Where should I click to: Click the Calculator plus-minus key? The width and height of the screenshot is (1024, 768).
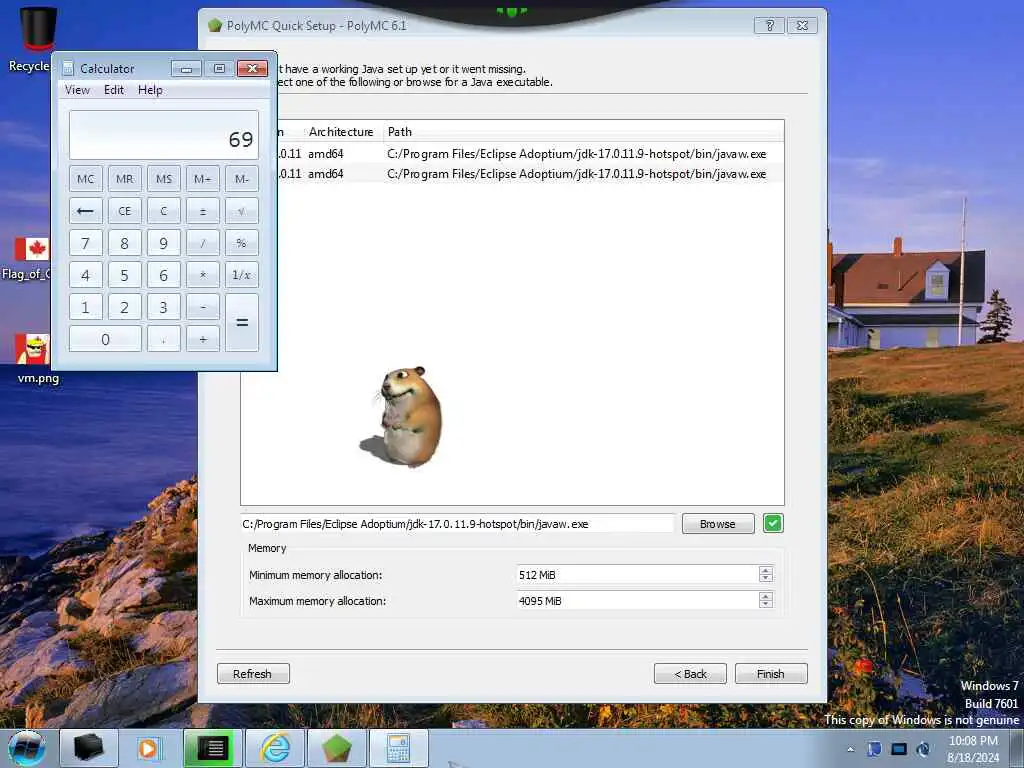[x=202, y=211]
